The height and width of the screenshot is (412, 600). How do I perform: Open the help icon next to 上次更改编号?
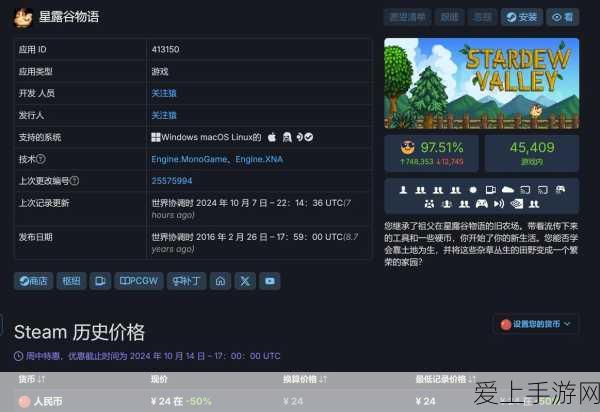click(75, 181)
